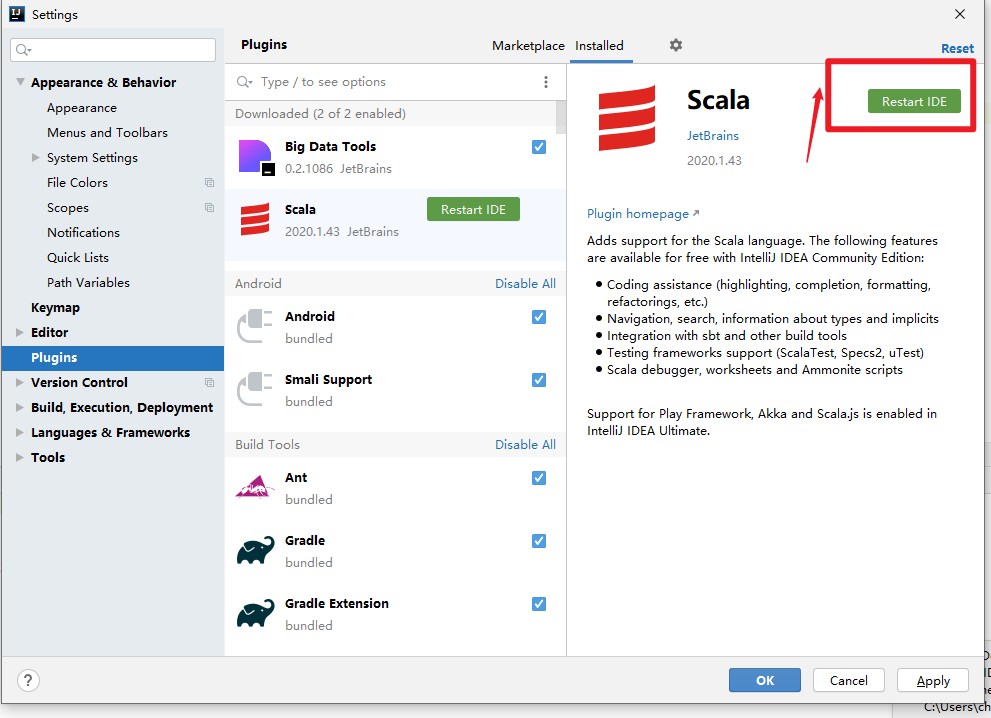This screenshot has width=991, height=718.
Task: Open File Colors settings
Action: [77, 183]
